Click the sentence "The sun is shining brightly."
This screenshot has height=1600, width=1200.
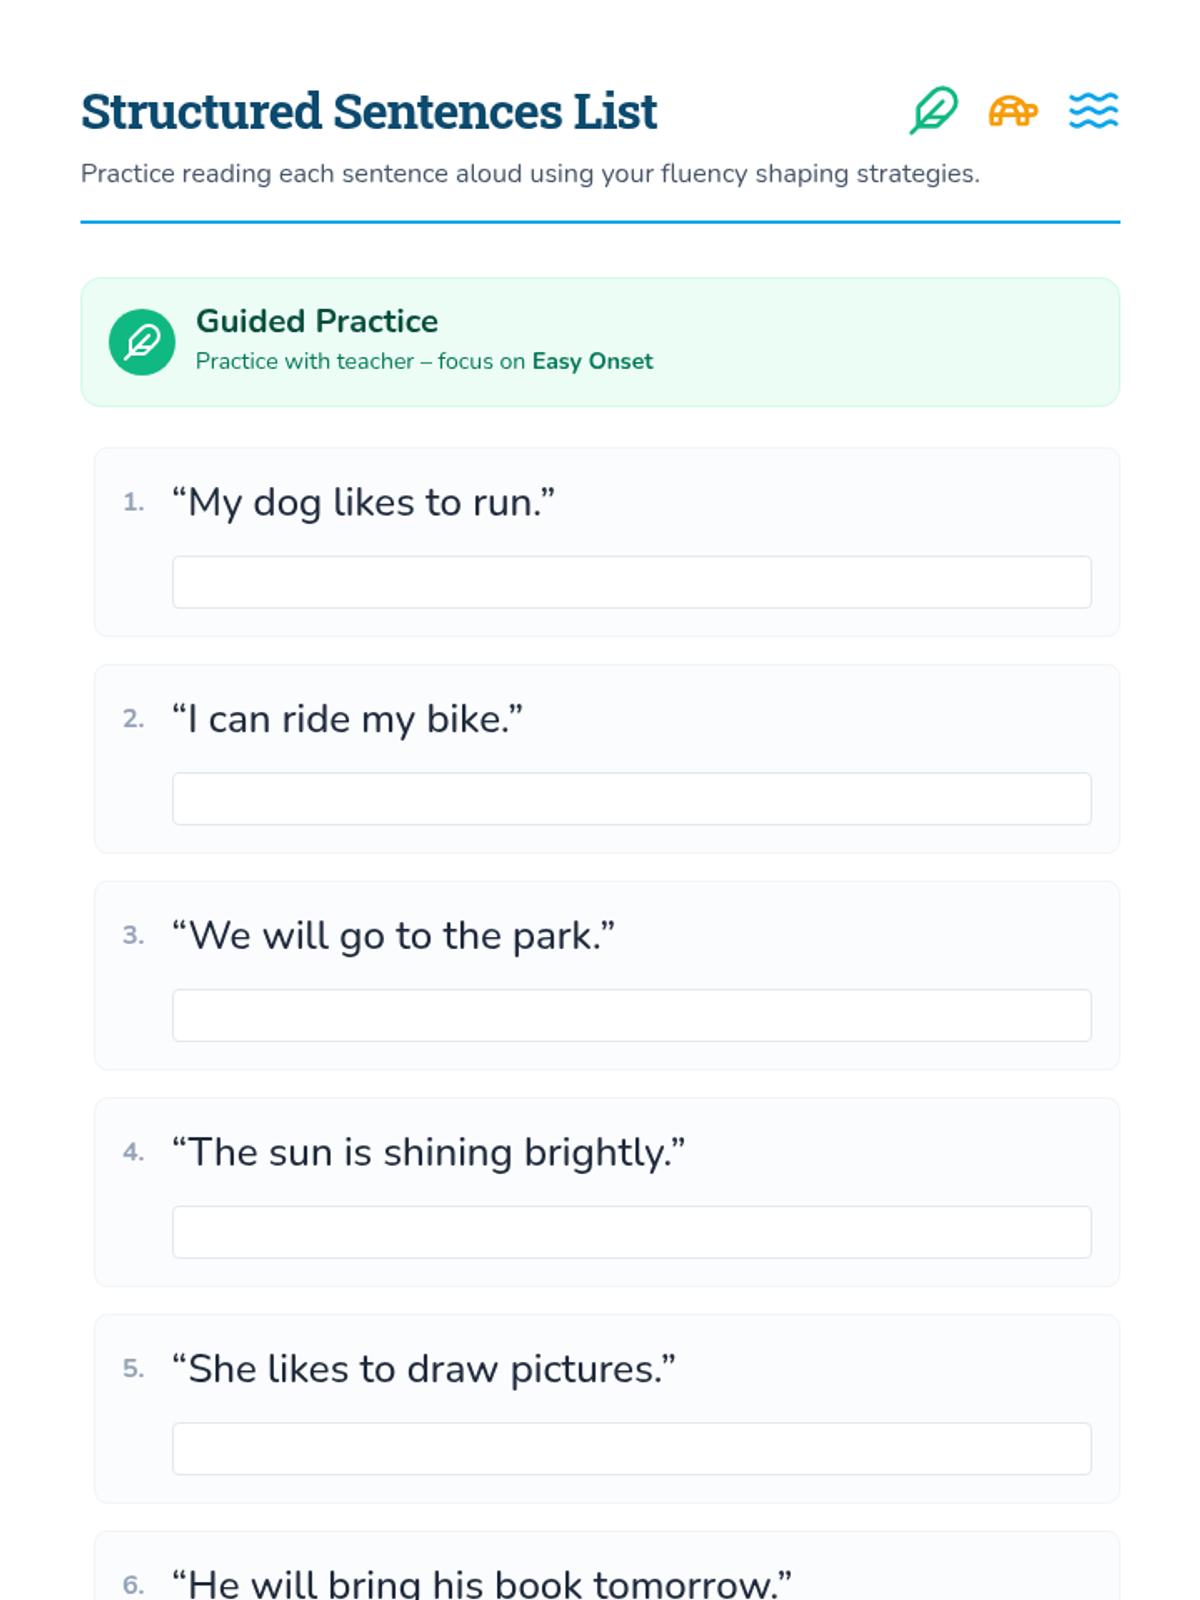click(x=428, y=1152)
